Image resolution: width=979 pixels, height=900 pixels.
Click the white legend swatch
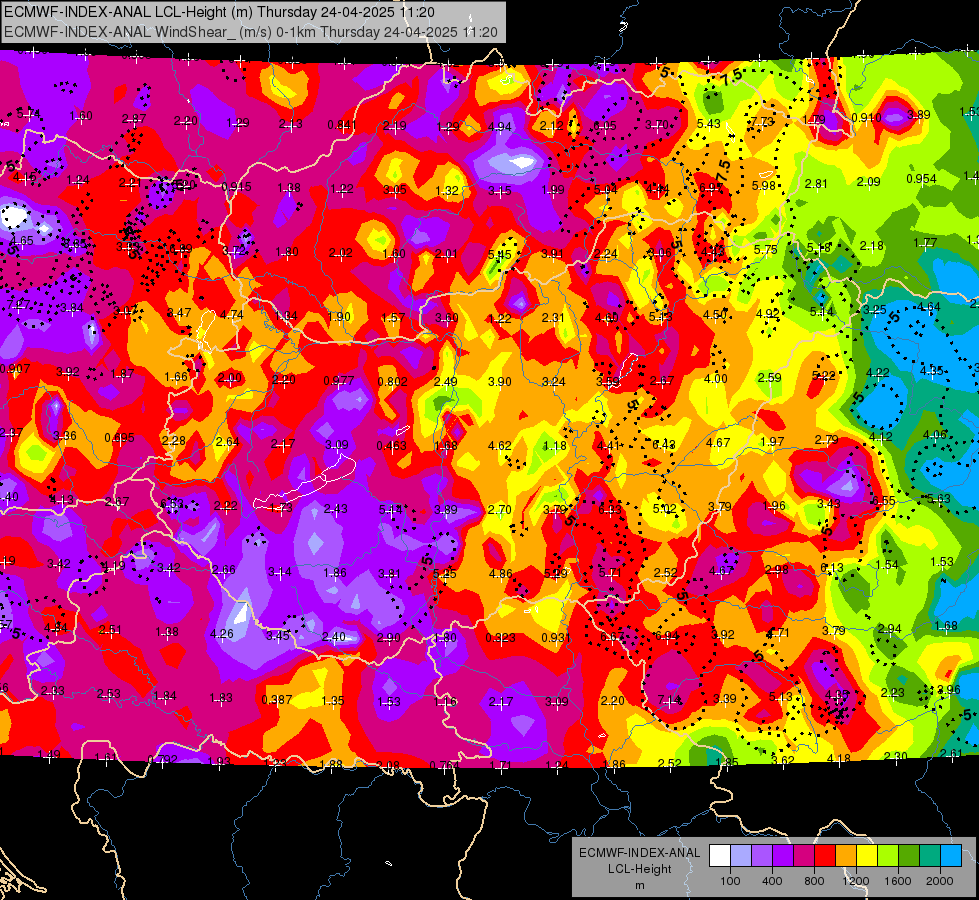coord(720,856)
